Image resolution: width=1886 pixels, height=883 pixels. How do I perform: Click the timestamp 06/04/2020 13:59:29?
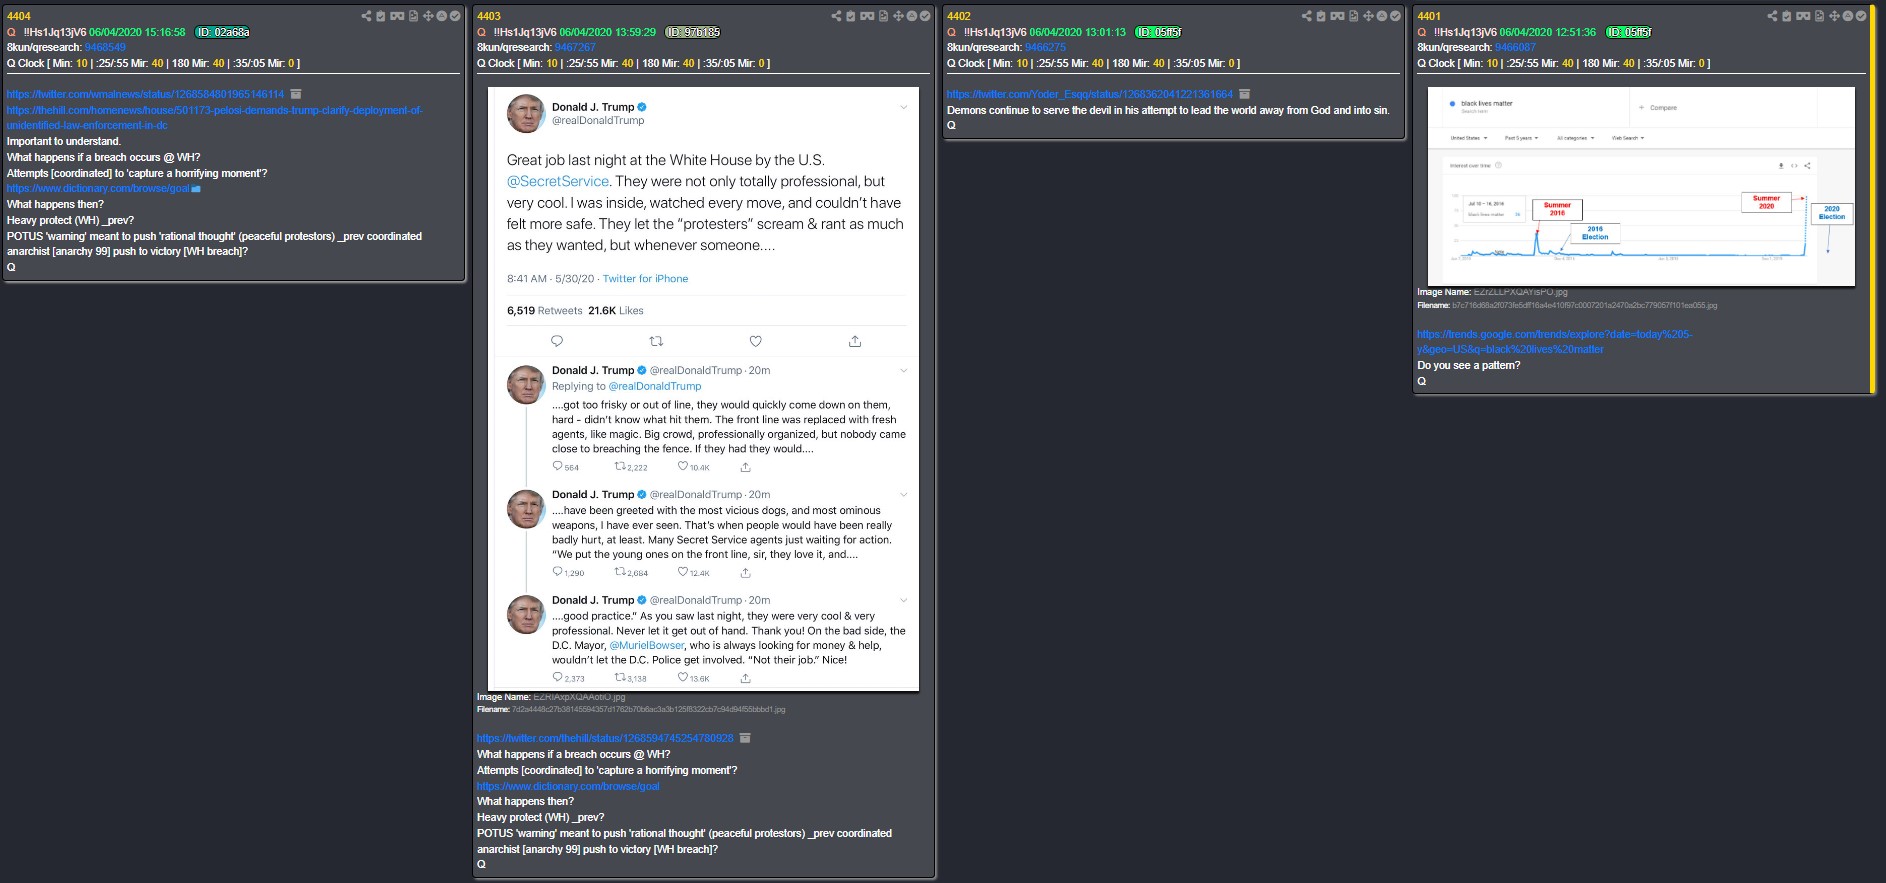pos(607,32)
